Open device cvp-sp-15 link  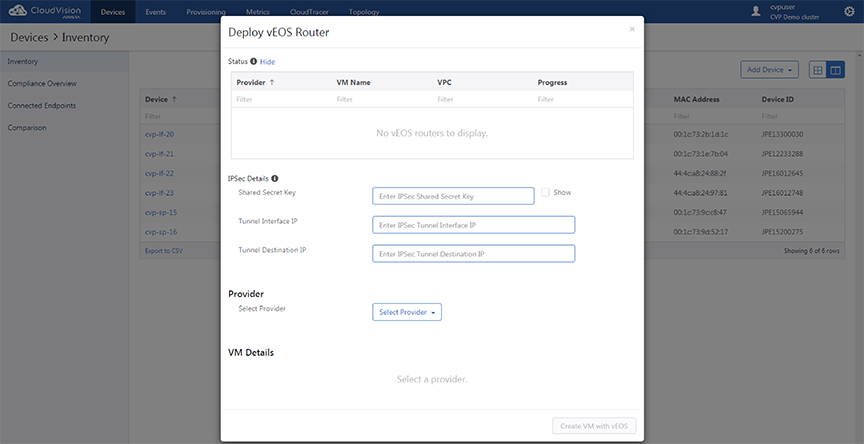click(x=161, y=213)
